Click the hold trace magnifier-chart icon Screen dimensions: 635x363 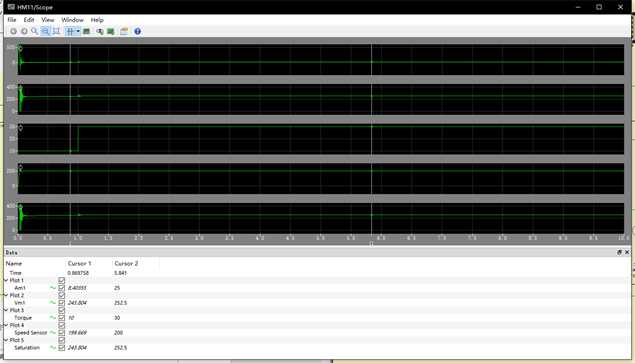click(x=100, y=31)
